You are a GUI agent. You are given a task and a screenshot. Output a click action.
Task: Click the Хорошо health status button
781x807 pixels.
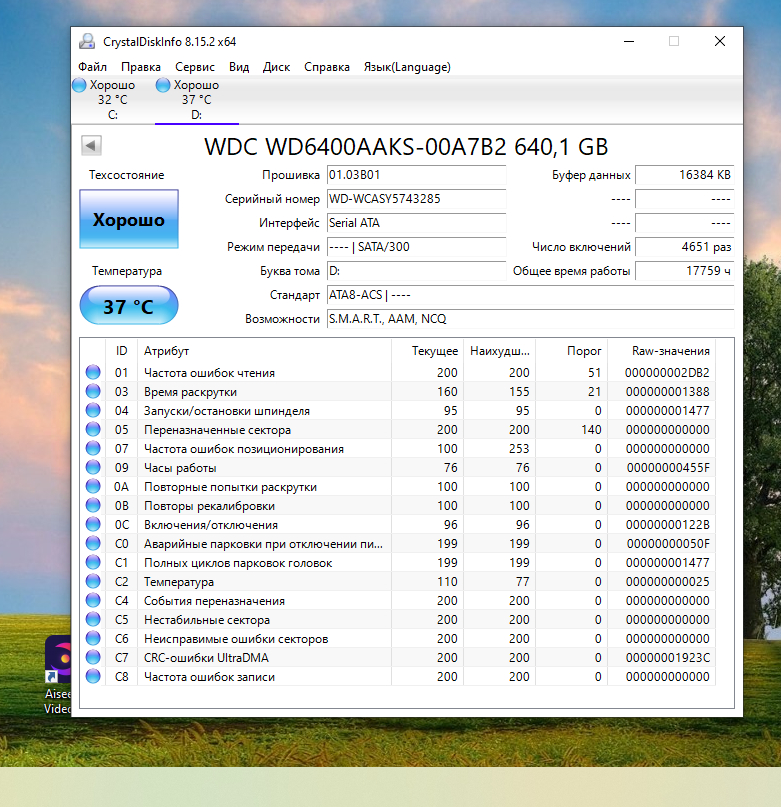pos(129,219)
